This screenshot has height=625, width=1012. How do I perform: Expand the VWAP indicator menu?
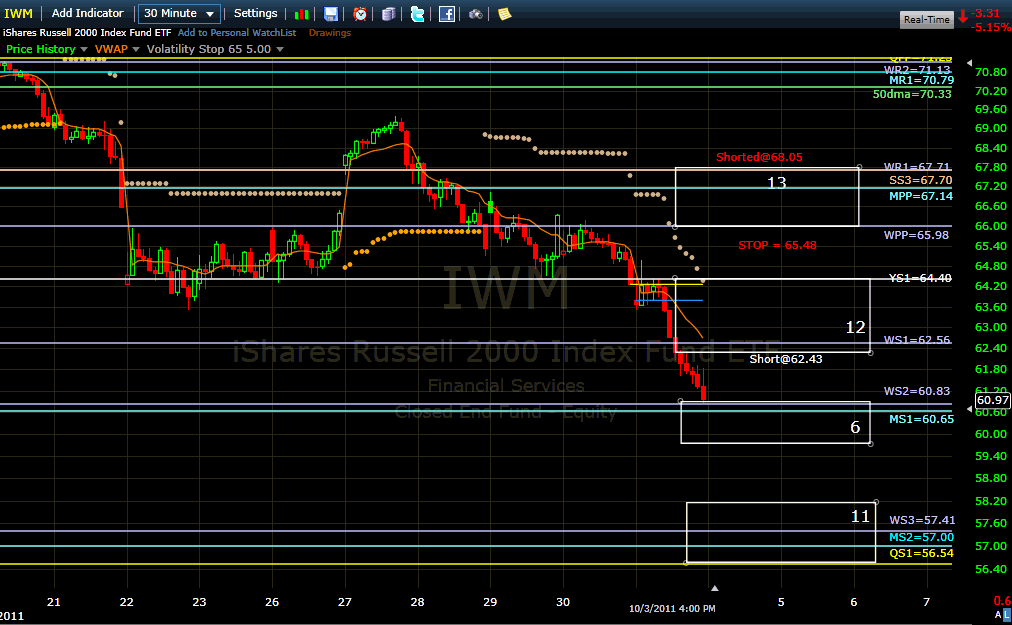[136, 49]
